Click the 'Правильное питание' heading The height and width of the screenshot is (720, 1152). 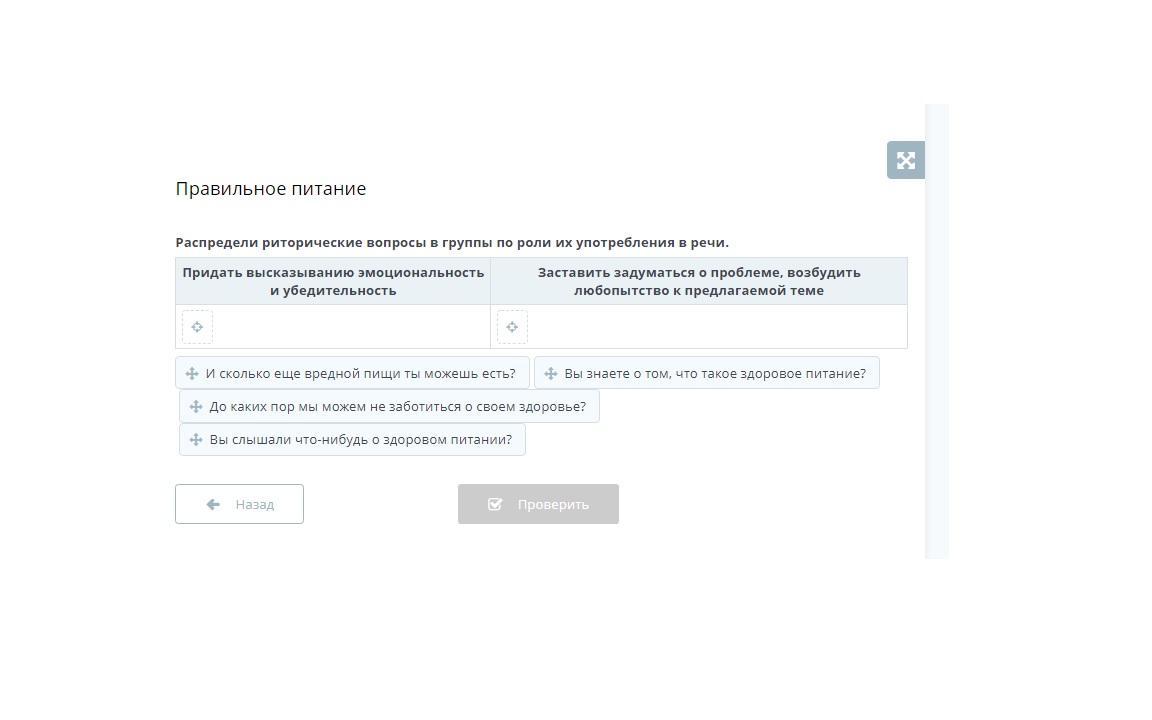pos(271,189)
